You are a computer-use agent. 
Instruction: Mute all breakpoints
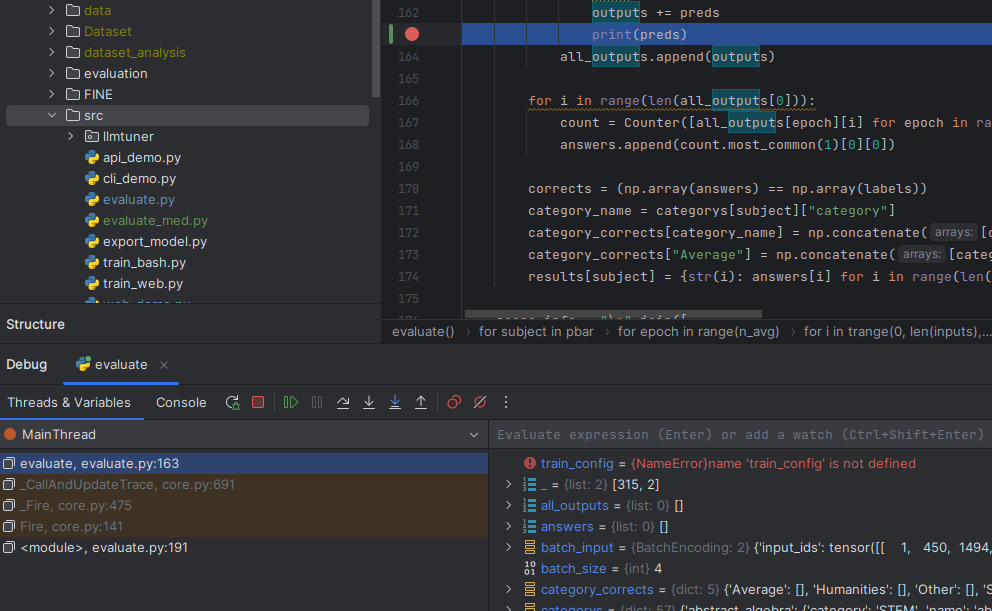(480, 402)
